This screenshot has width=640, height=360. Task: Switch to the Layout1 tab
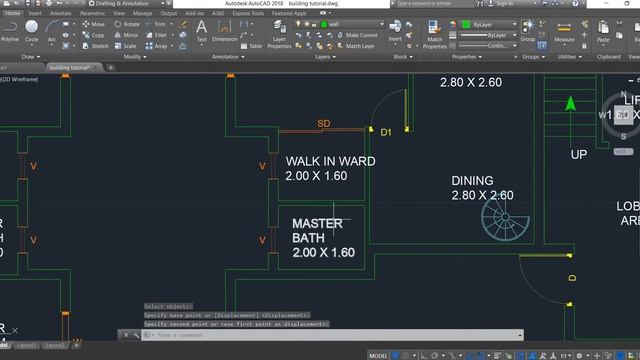27,346
